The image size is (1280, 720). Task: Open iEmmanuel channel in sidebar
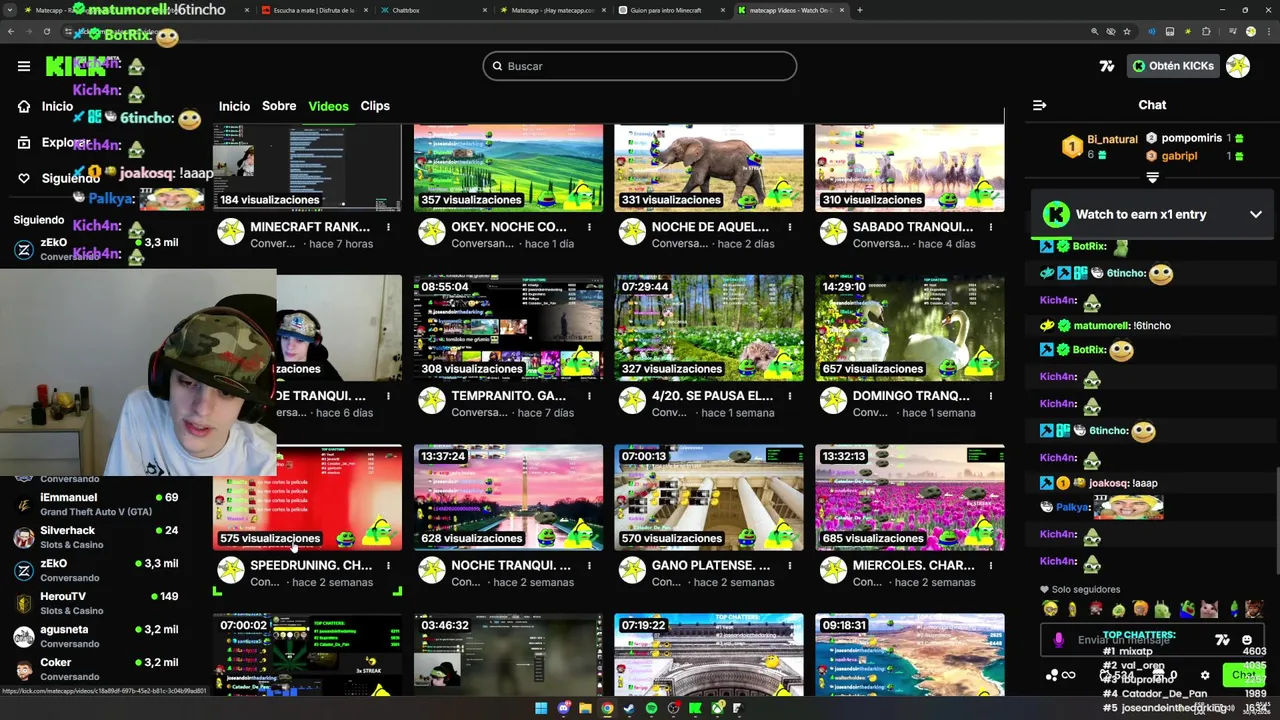pos(97,504)
